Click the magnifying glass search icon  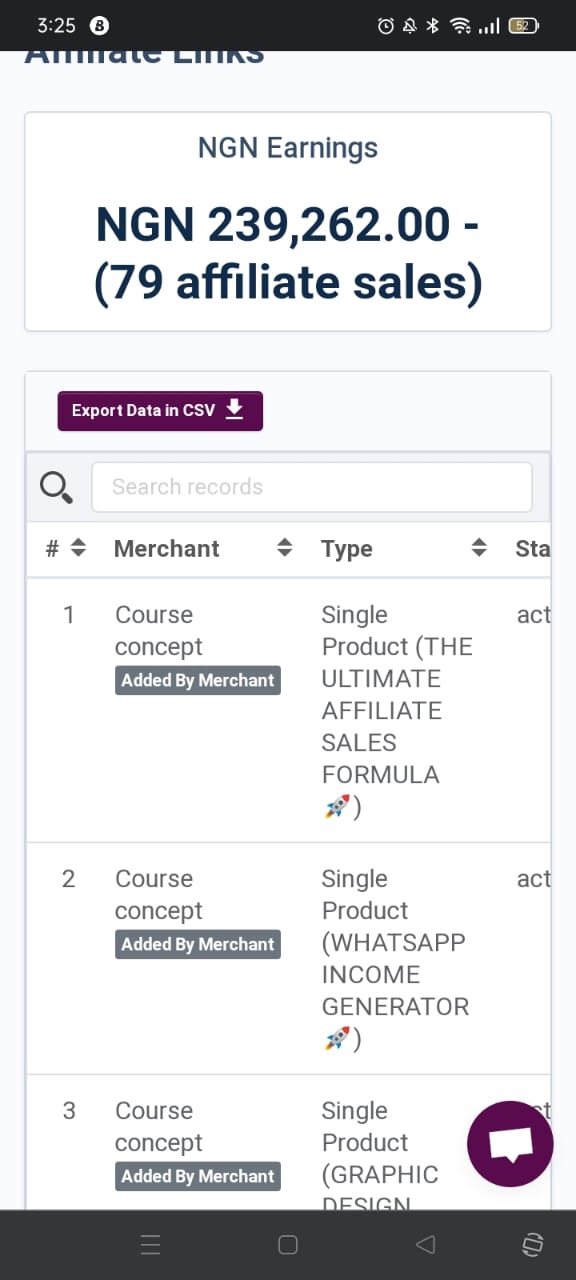(55, 487)
